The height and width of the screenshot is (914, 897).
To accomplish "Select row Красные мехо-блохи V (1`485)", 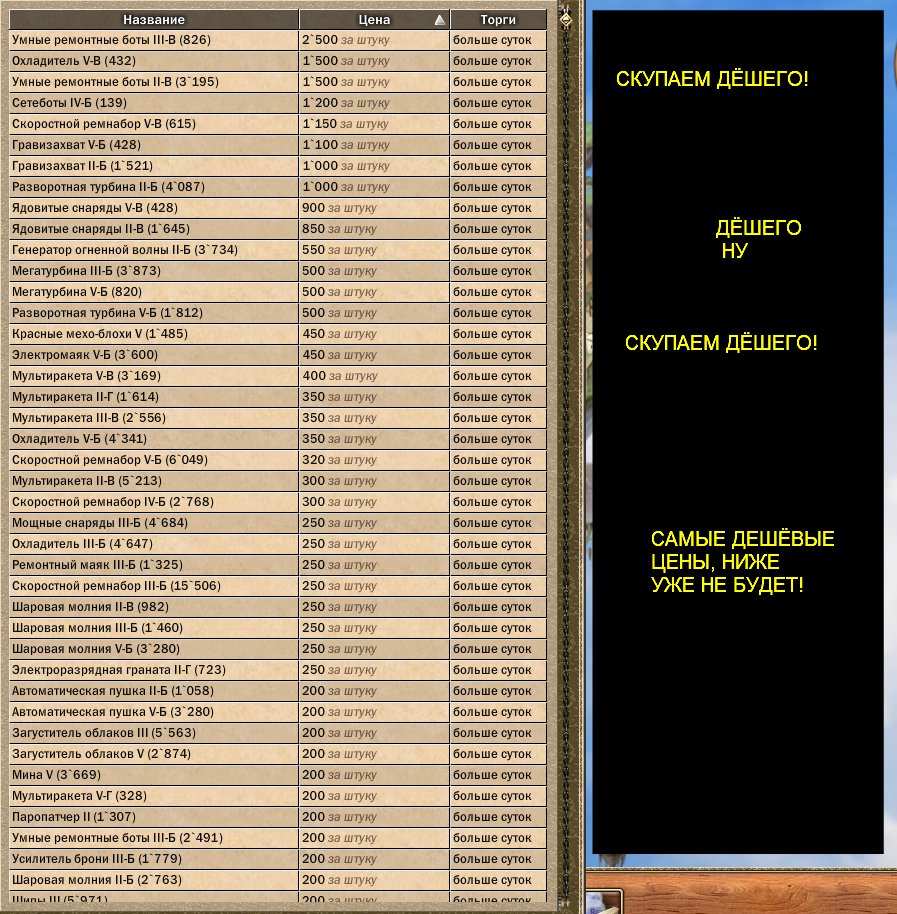I will coord(278,334).
